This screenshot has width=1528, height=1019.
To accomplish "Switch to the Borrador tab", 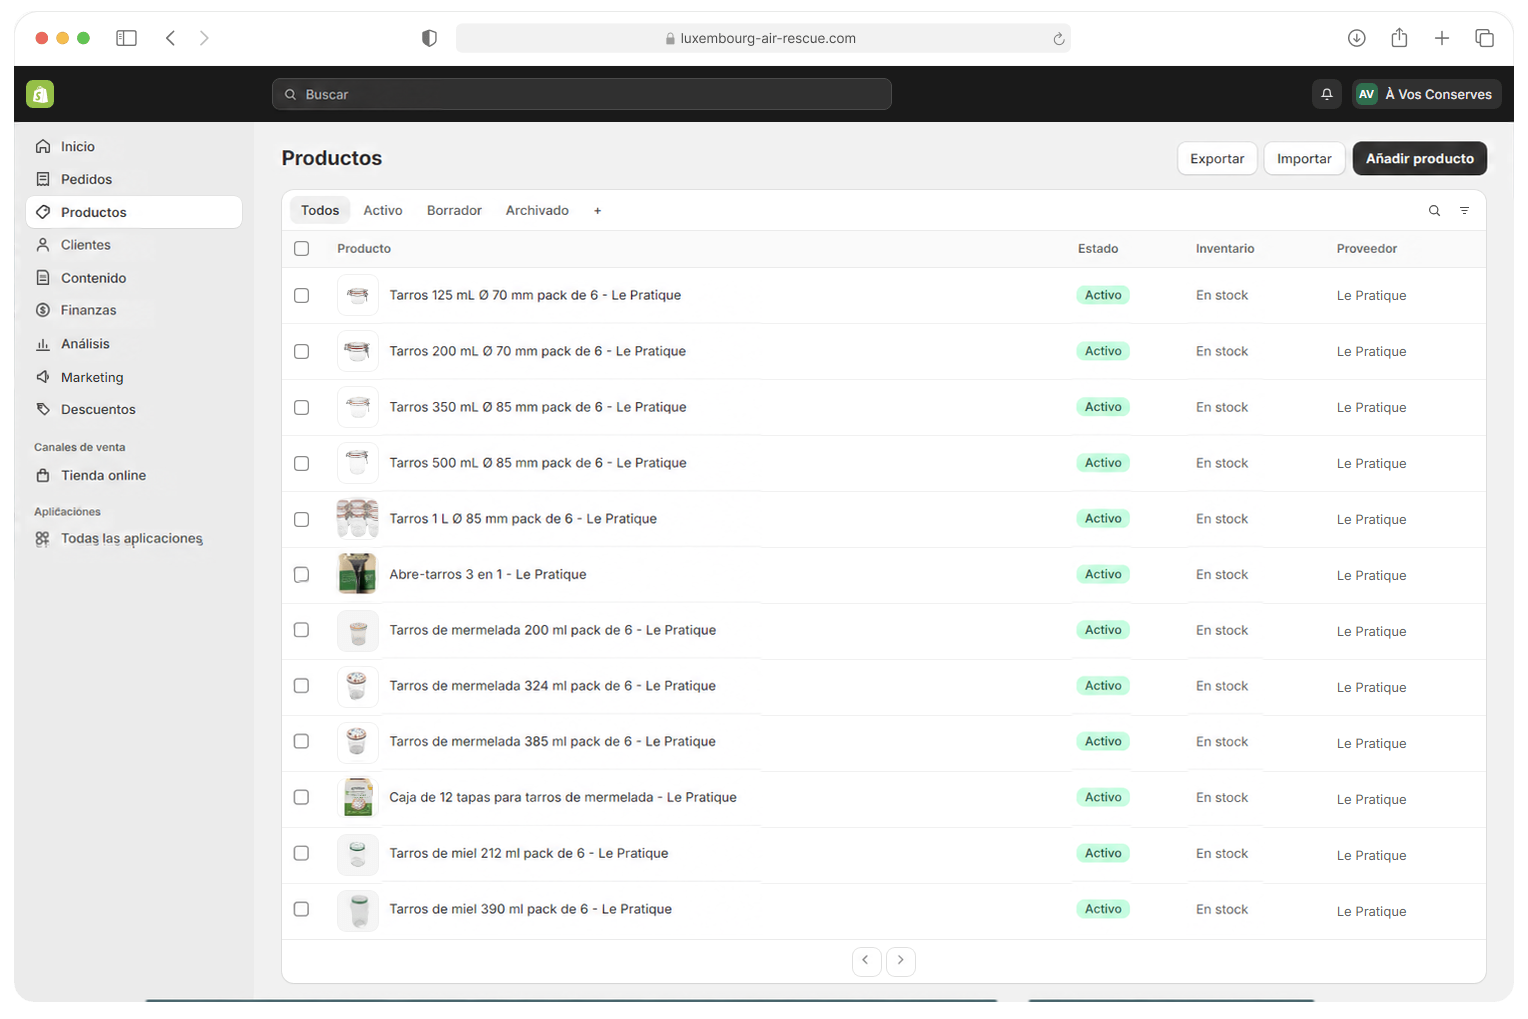I will [454, 211].
